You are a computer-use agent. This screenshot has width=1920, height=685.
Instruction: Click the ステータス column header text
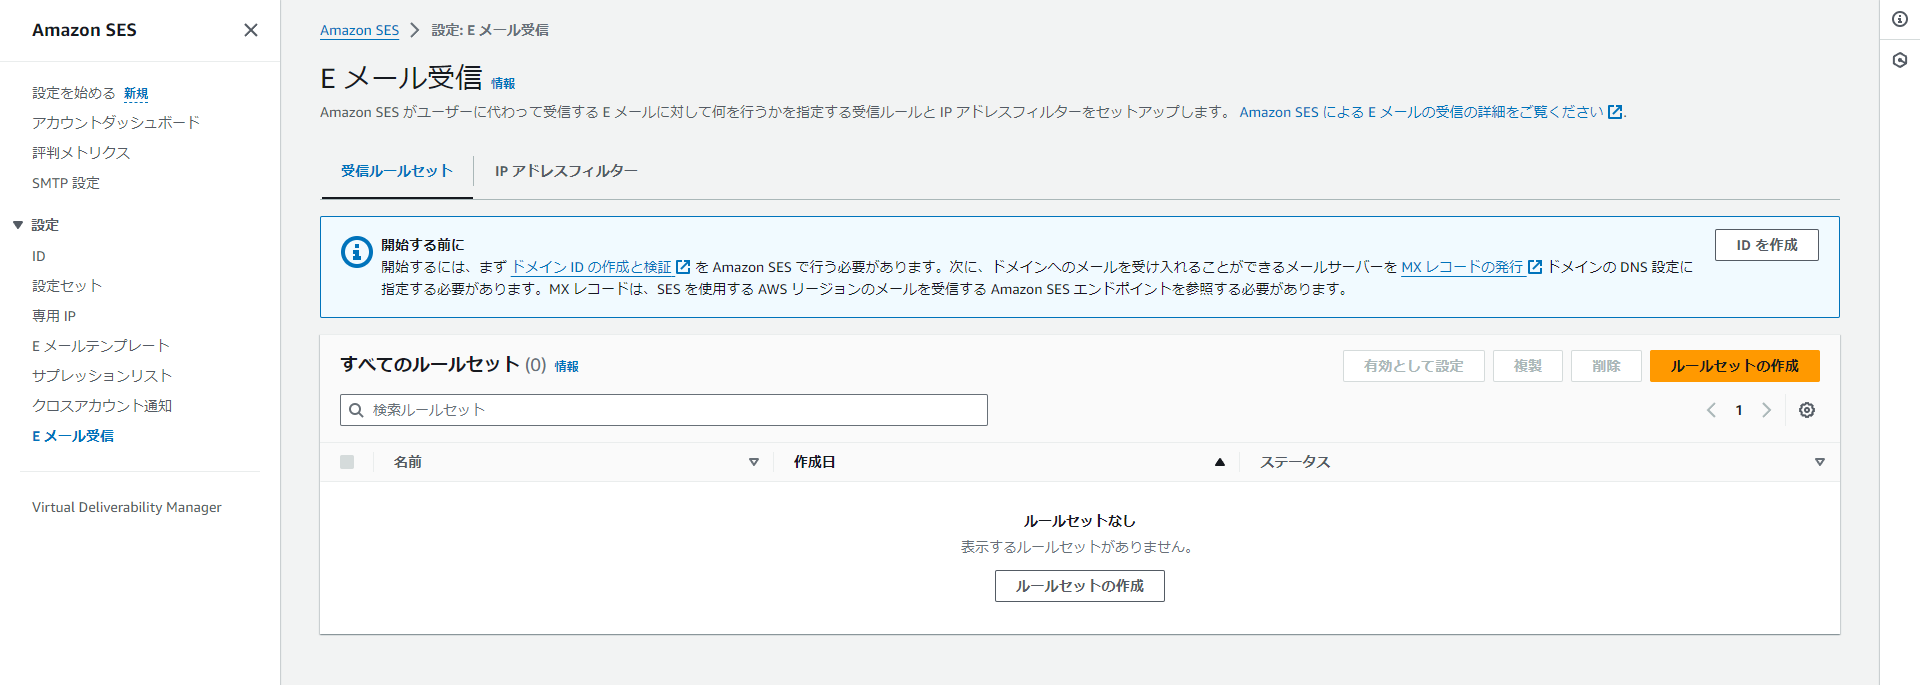click(1295, 462)
